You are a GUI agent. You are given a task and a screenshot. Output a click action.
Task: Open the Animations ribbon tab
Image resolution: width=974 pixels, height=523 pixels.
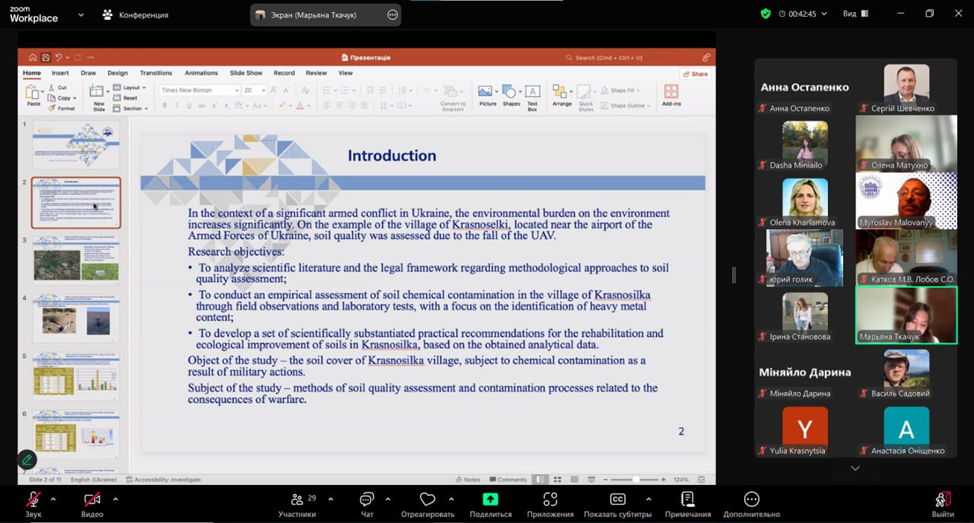tap(201, 73)
